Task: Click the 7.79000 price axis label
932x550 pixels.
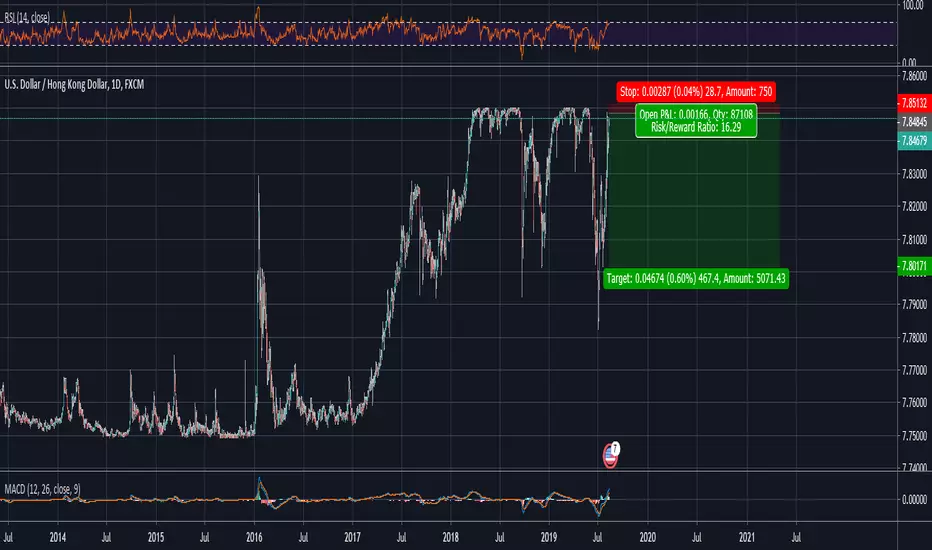Action: tap(914, 304)
